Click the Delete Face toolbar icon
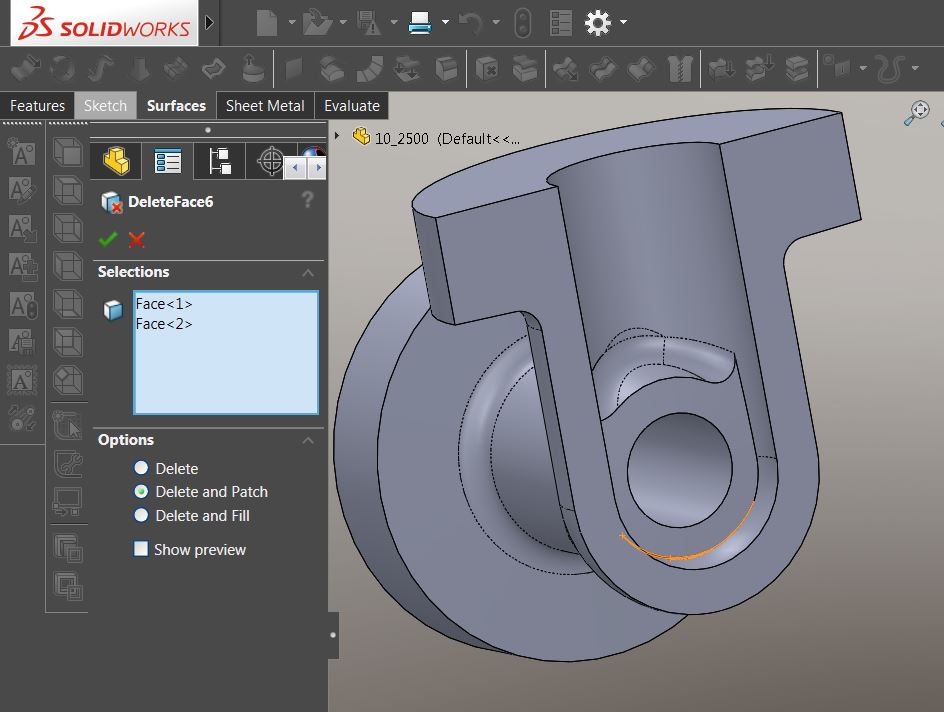 point(486,69)
